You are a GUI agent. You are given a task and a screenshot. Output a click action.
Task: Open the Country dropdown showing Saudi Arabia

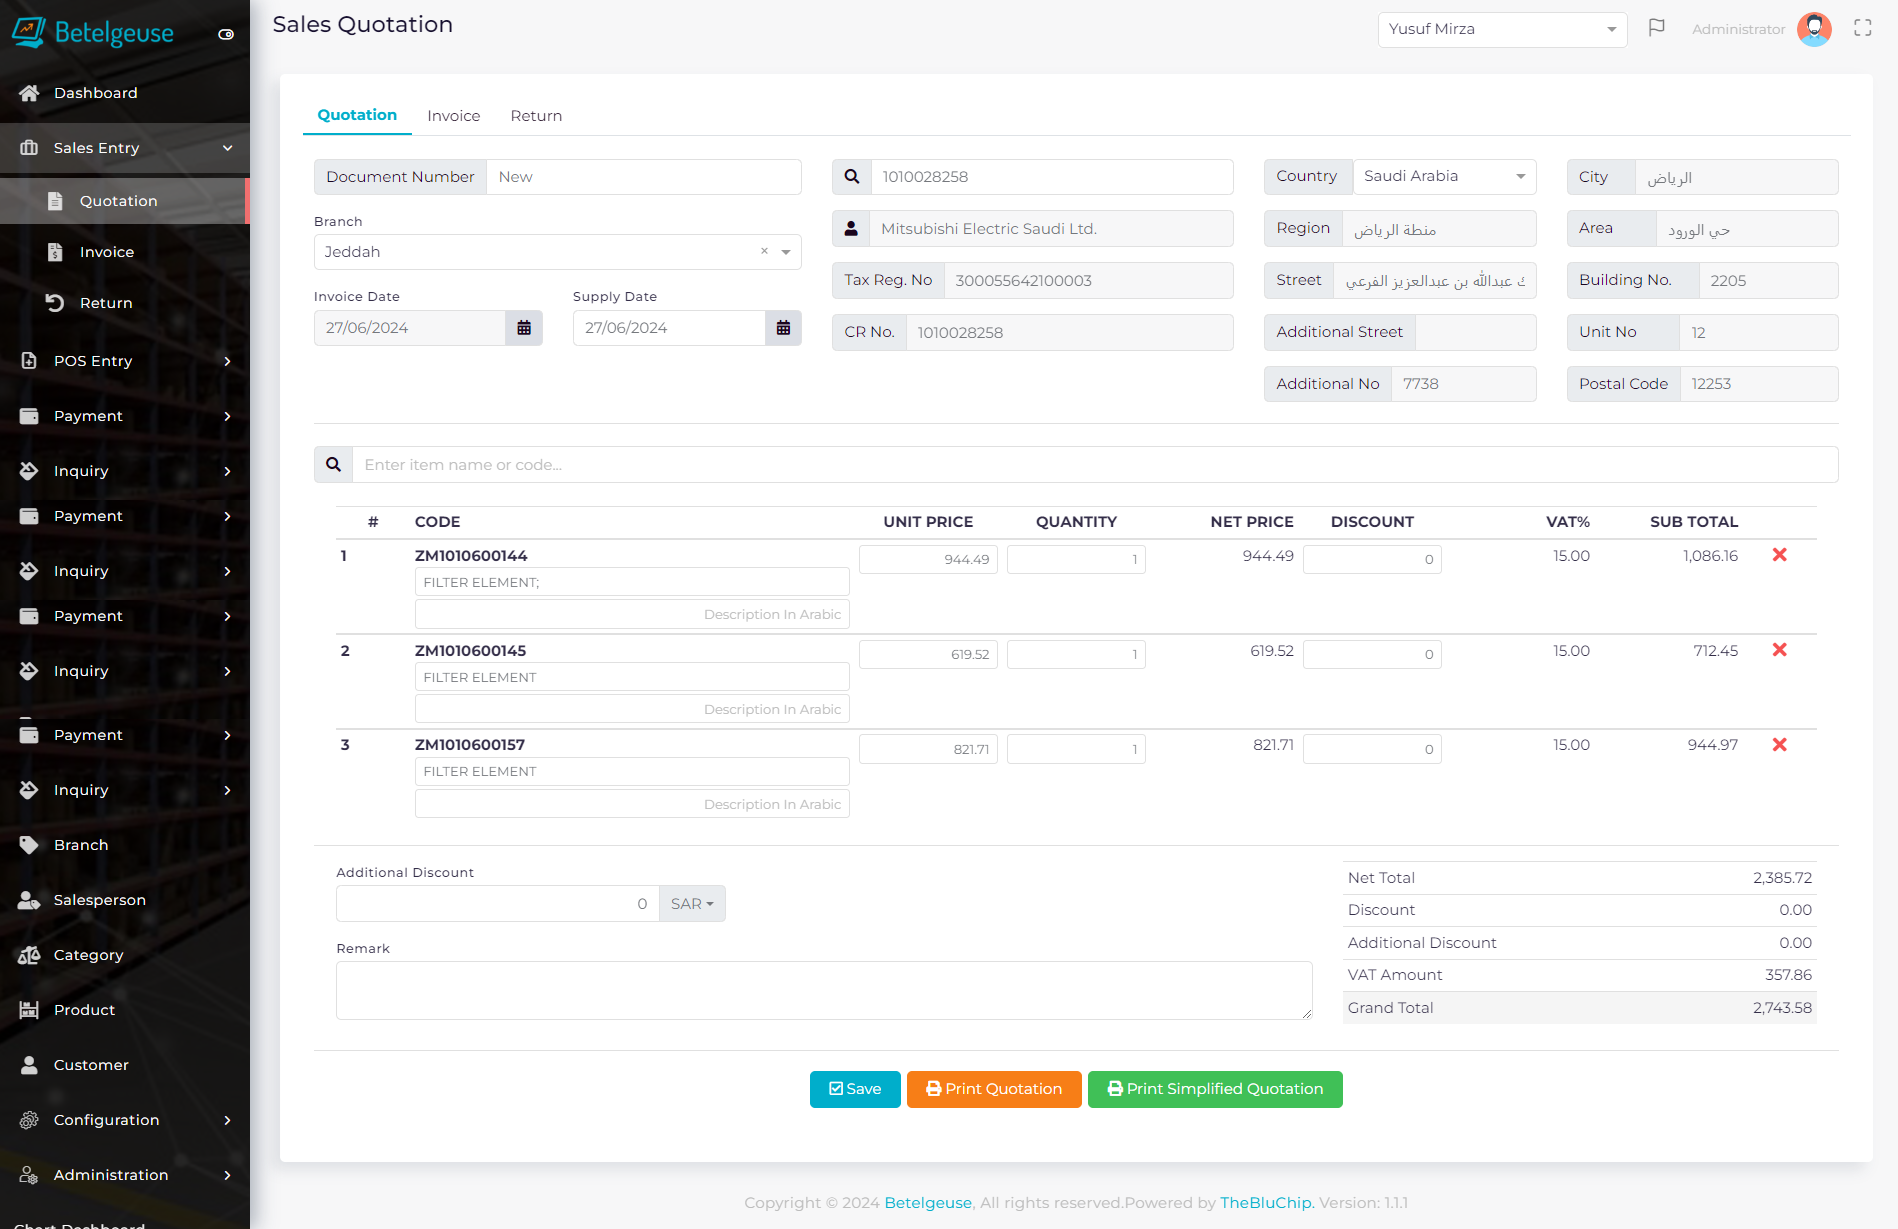[1443, 177]
